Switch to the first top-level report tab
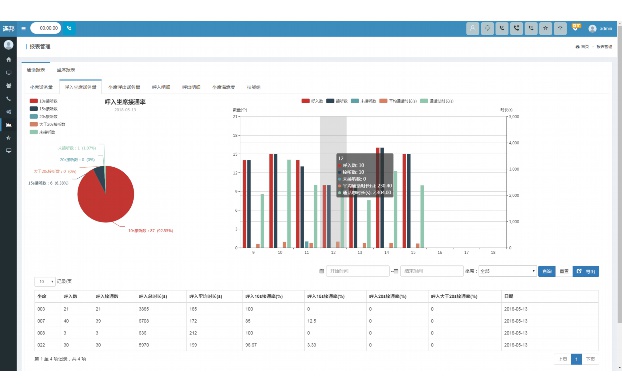The width and height of the screenshot is (622, 392). click(36, 70)
